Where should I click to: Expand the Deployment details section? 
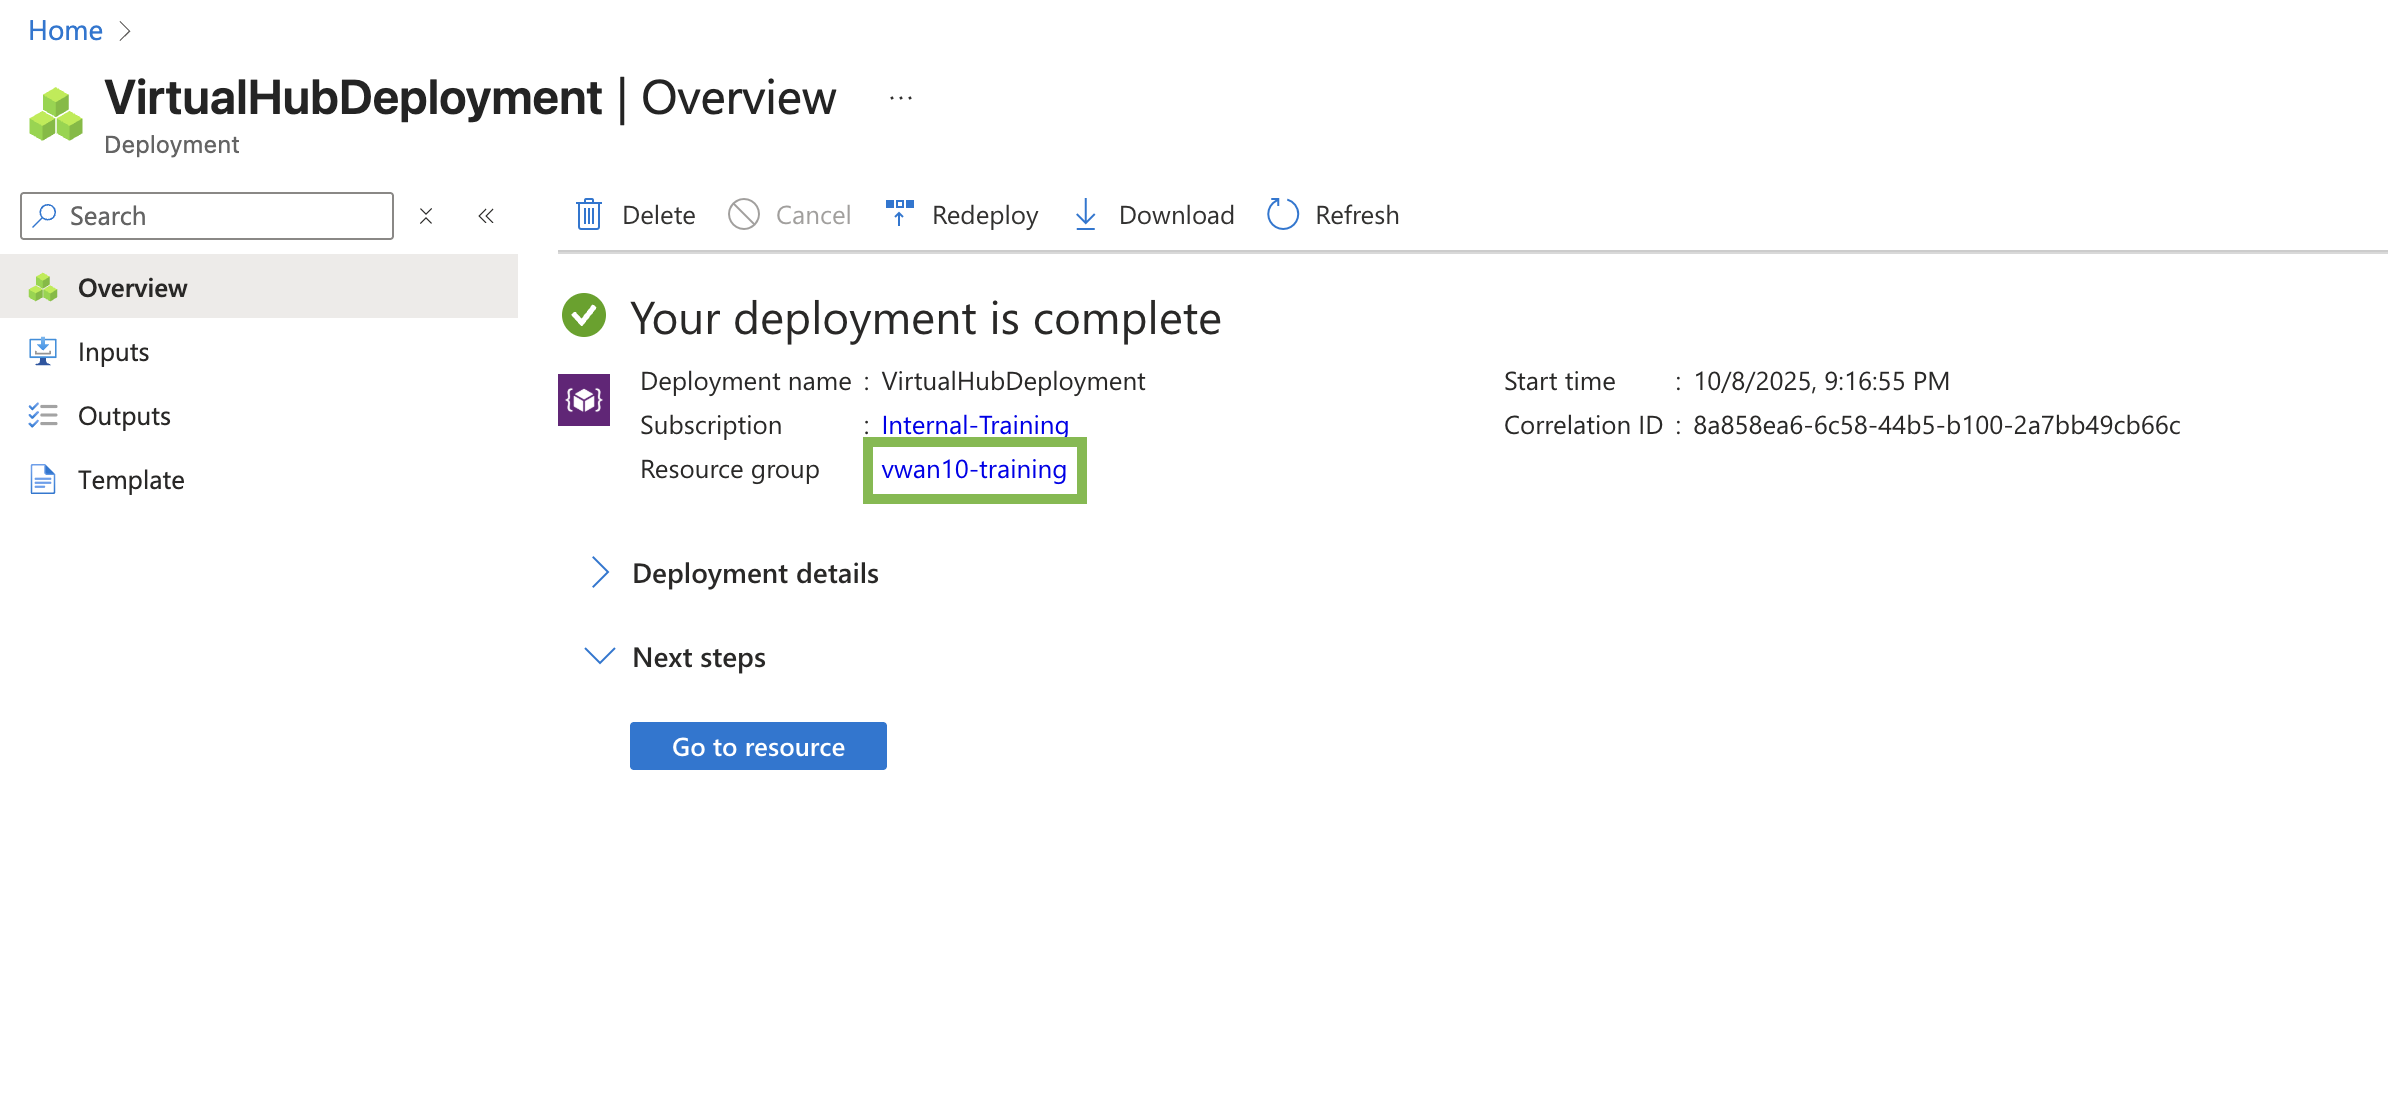coord(599,573)
